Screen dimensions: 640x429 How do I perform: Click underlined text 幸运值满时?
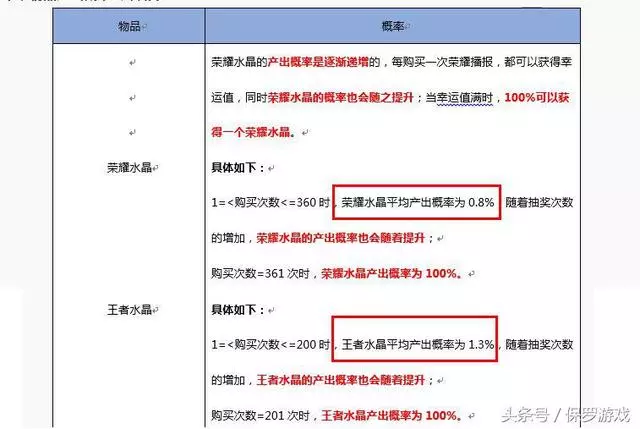[465, 98]
